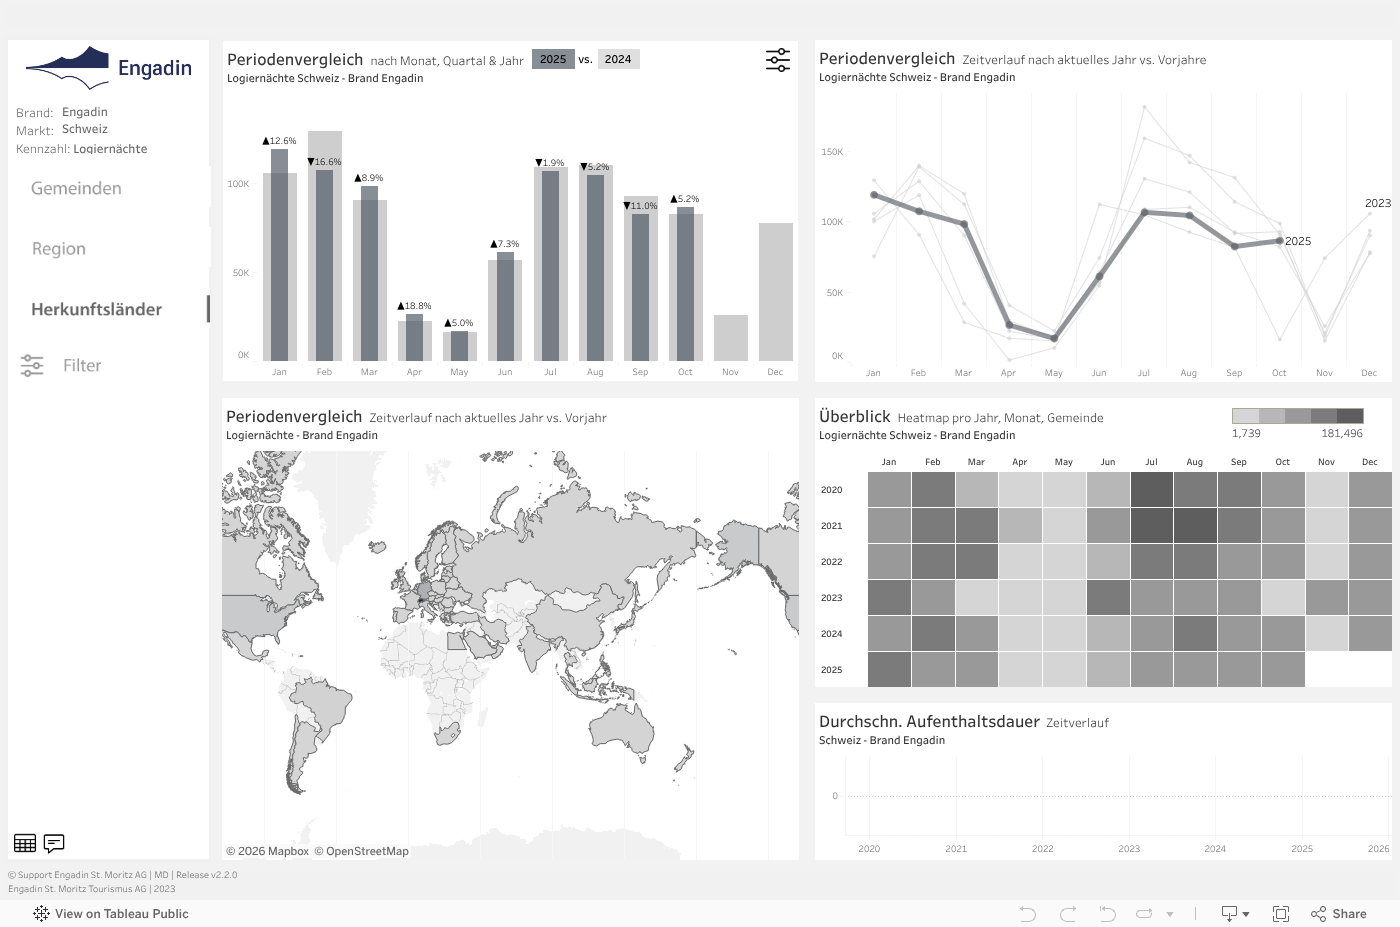Open the comment bubble icon in the sidebar
1400x927 pixels.
[54, 843]
